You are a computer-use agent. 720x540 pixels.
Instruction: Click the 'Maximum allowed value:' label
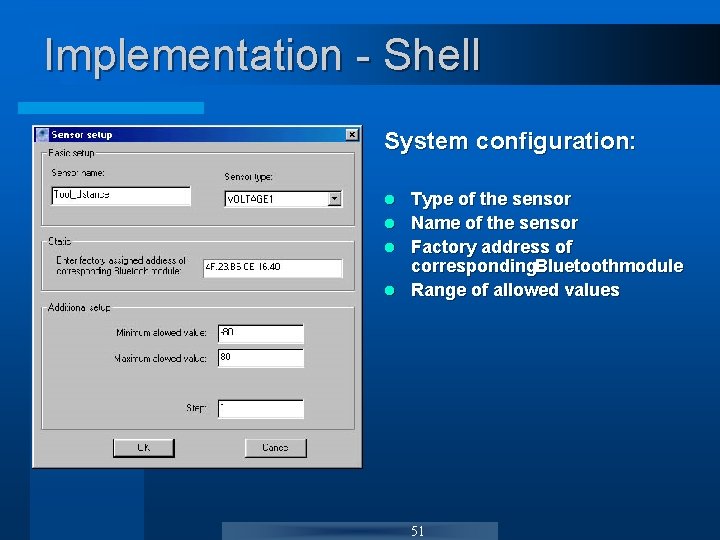pyautogui.click(x=160, y=358)
